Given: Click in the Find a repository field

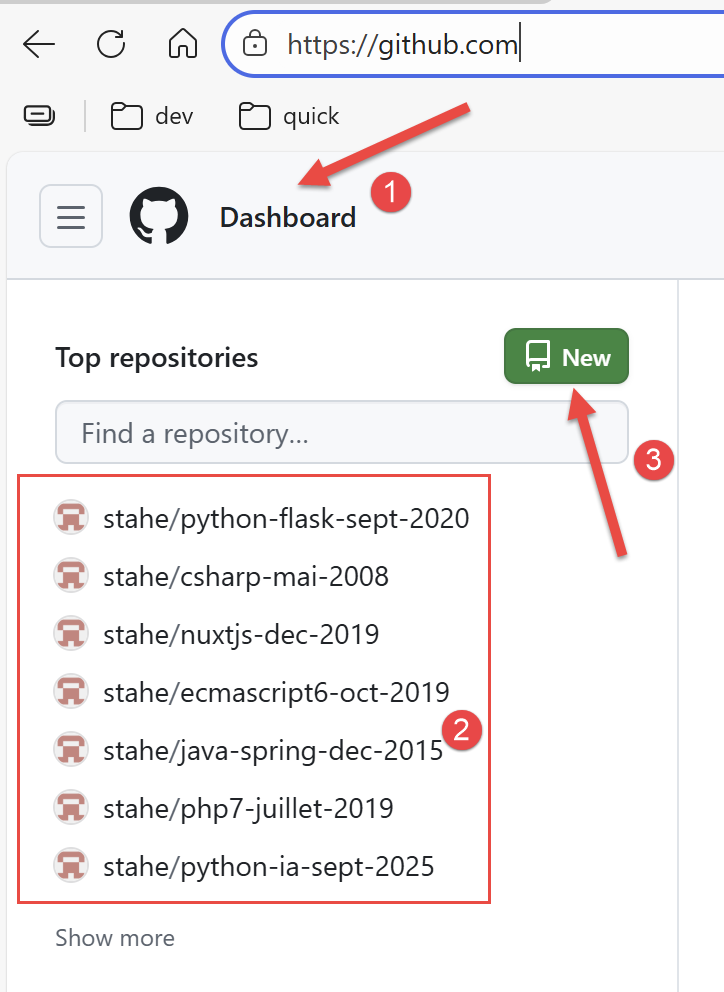Looking at the screenshot, I should 341,433.
